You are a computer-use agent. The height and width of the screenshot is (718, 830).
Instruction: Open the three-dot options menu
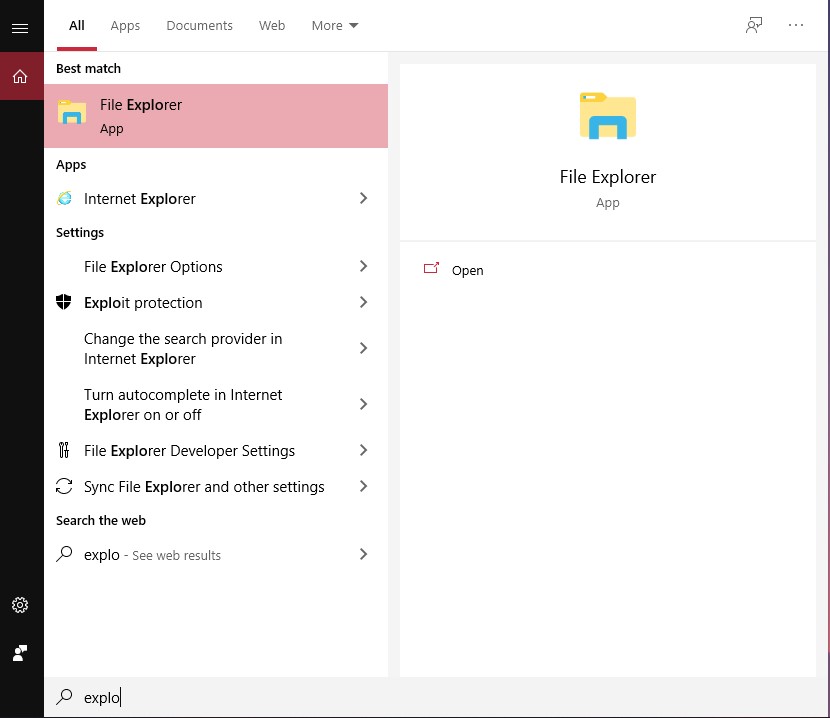[x=796, y=25]
